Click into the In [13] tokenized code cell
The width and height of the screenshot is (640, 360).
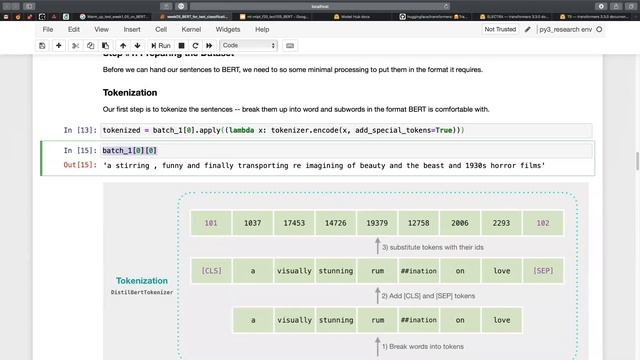click(x=347, y=130)
